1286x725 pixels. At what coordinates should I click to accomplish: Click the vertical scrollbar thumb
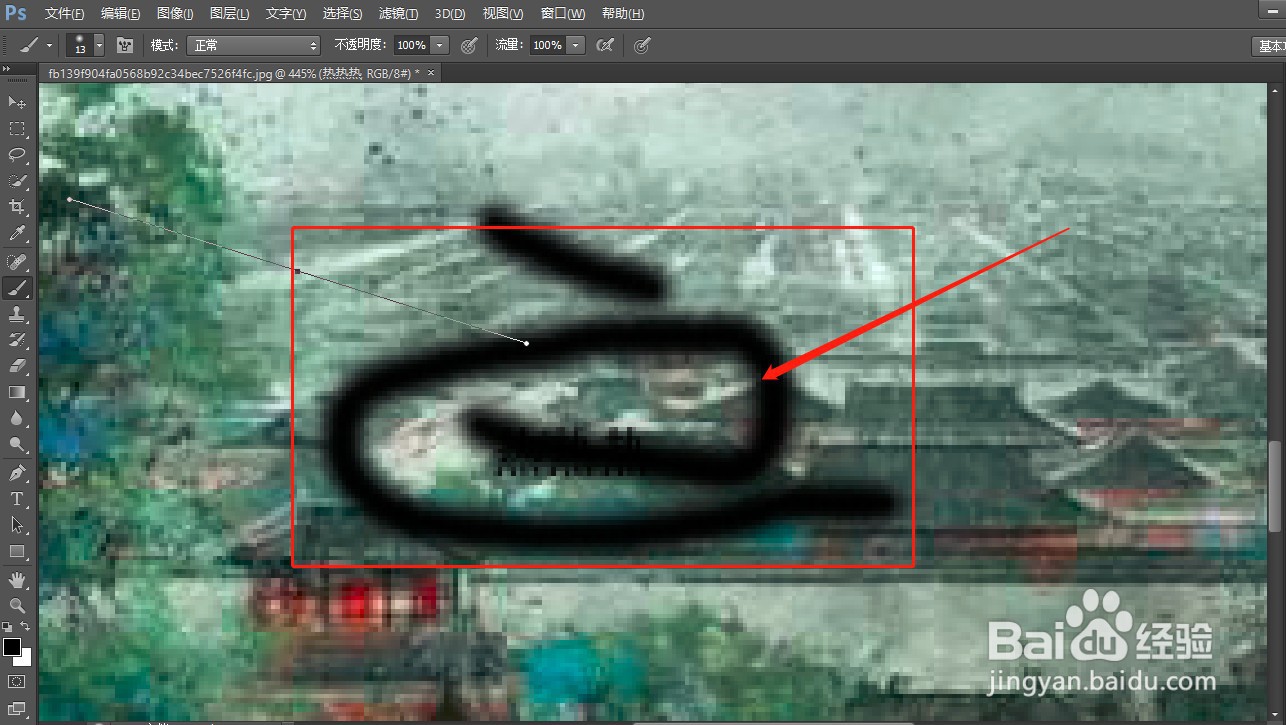pyautogui.click(x=1275, y=486)
